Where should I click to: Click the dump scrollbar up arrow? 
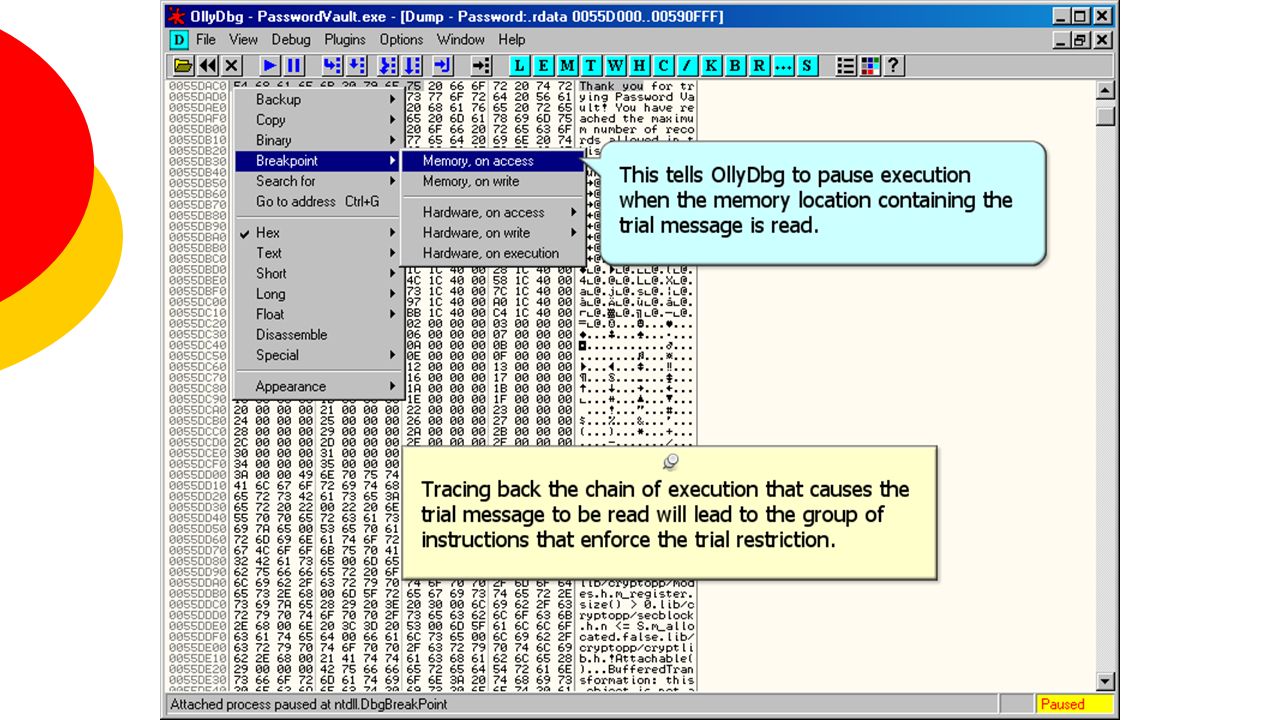1105,90
